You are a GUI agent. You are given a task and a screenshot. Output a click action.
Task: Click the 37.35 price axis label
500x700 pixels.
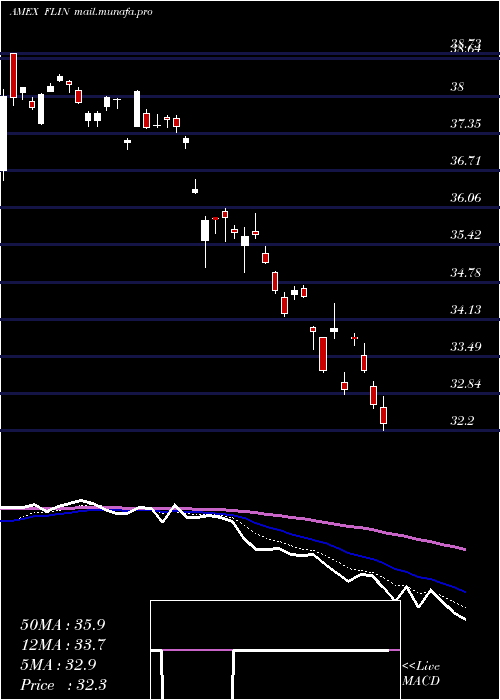(x=466, y=124)
